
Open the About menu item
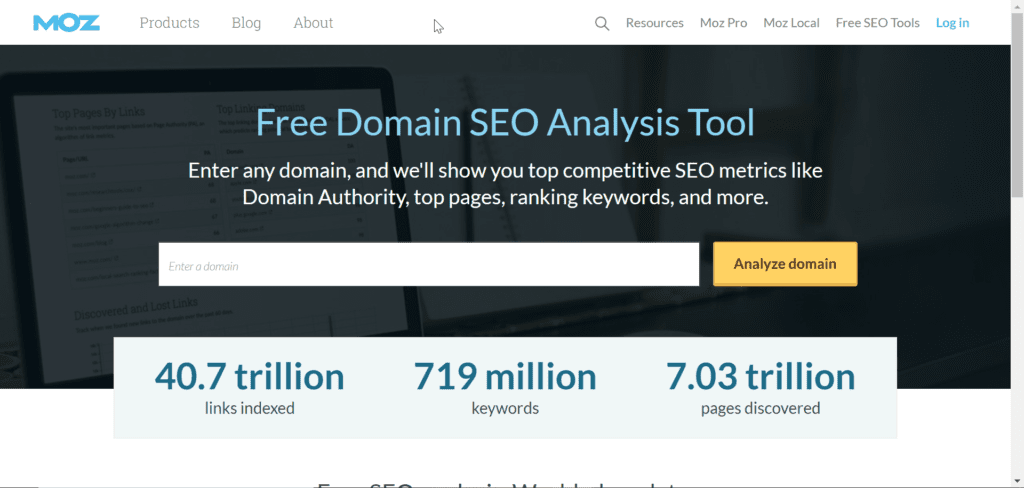[313, 22]
